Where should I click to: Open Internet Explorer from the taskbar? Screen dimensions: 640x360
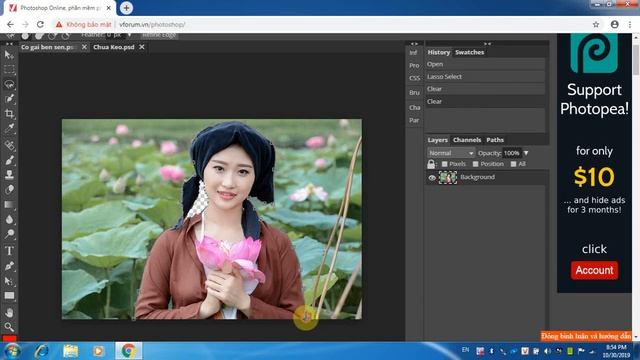[x=41, y=351]
